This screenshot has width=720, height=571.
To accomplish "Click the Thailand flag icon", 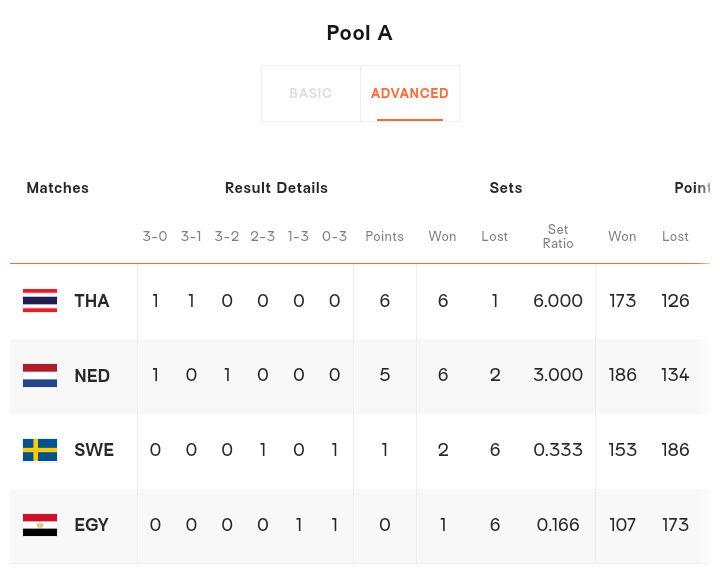I will click(40, 301).
